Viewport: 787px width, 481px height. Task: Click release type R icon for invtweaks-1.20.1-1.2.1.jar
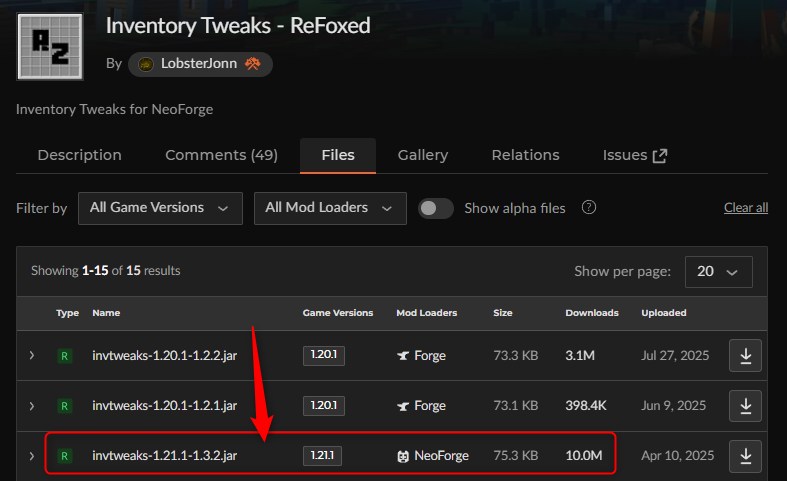[x=64, y=406]
